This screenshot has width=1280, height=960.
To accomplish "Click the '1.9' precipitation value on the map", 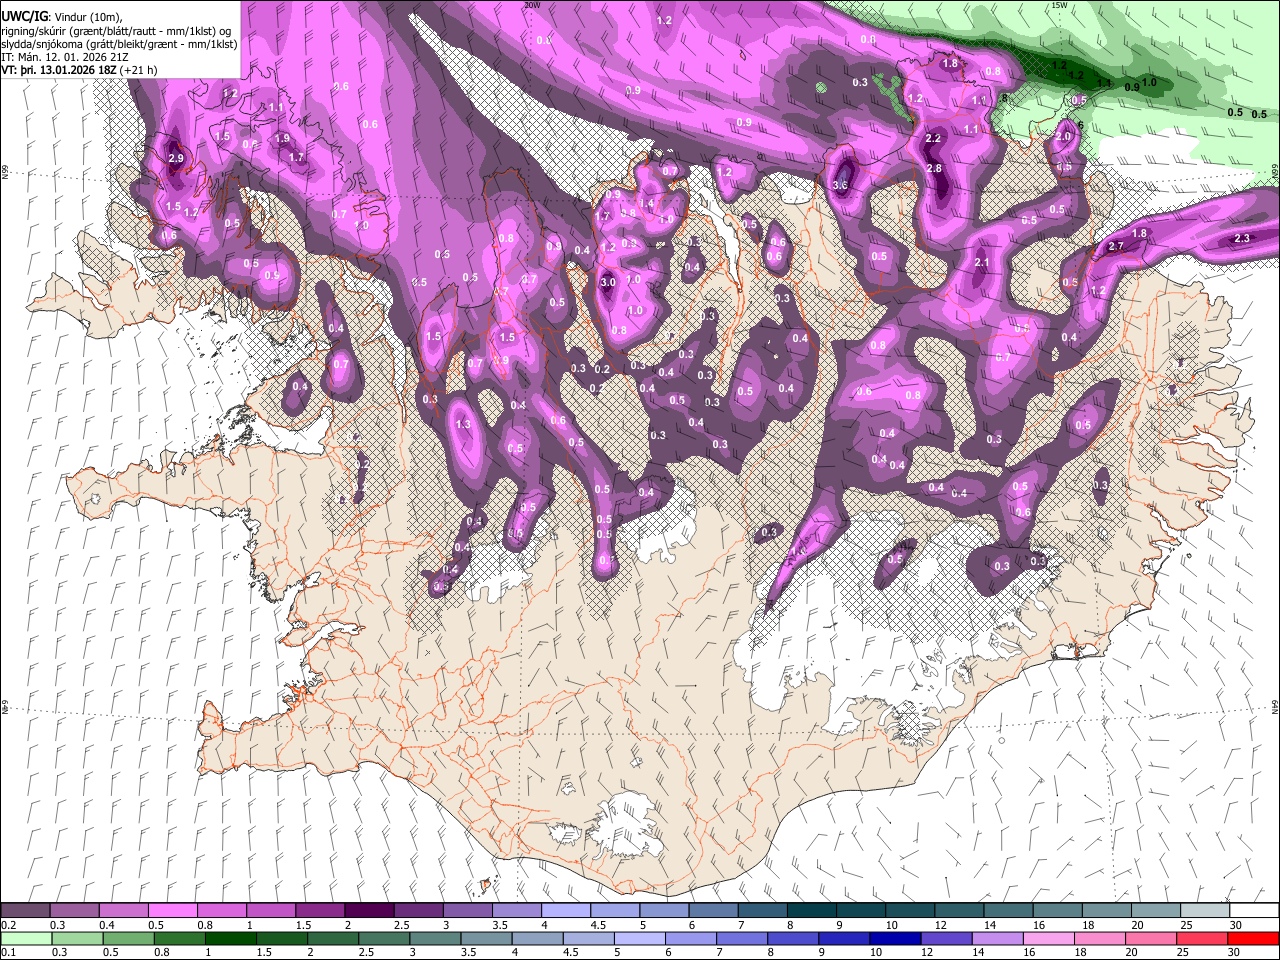I will 283,139.
